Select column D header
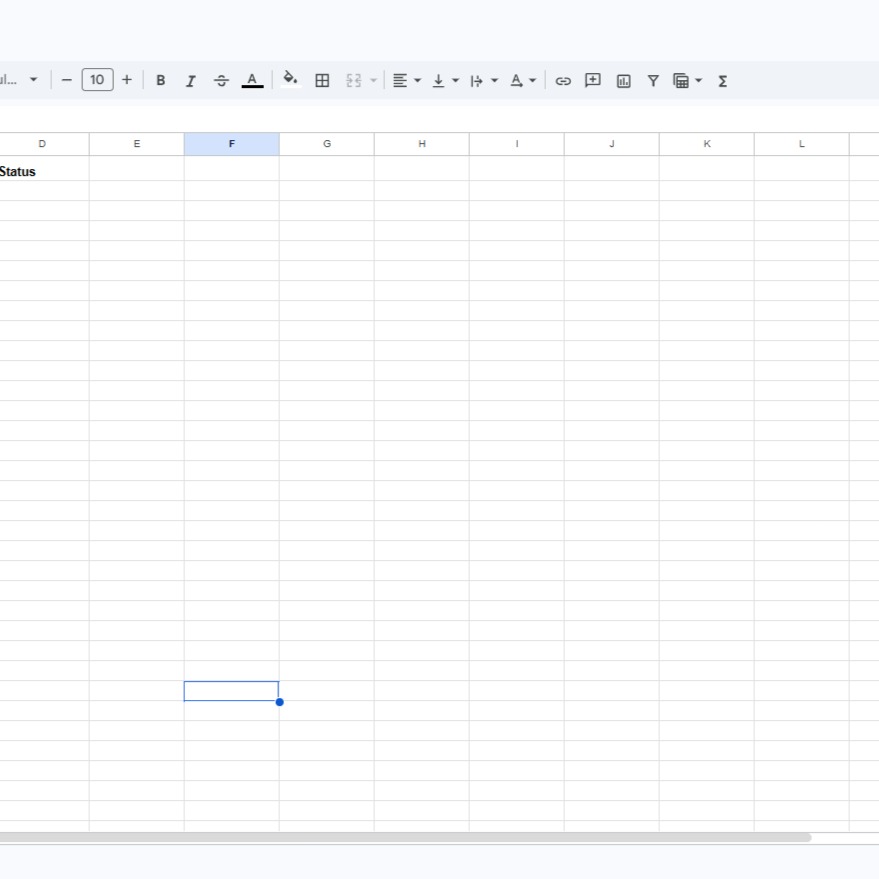Screen dimensions: 879x879 pyautogui.click(x=44, y=144)
